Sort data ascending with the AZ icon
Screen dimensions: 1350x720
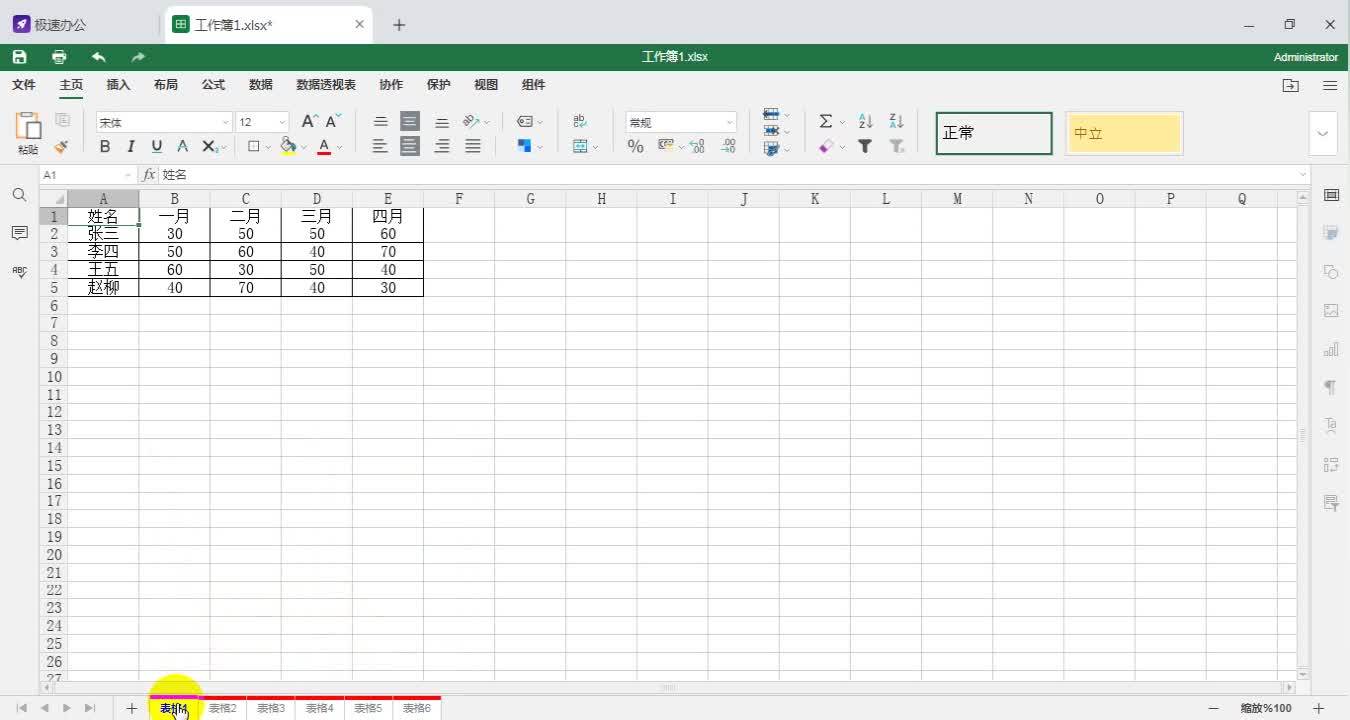click(x=864, y=121)
